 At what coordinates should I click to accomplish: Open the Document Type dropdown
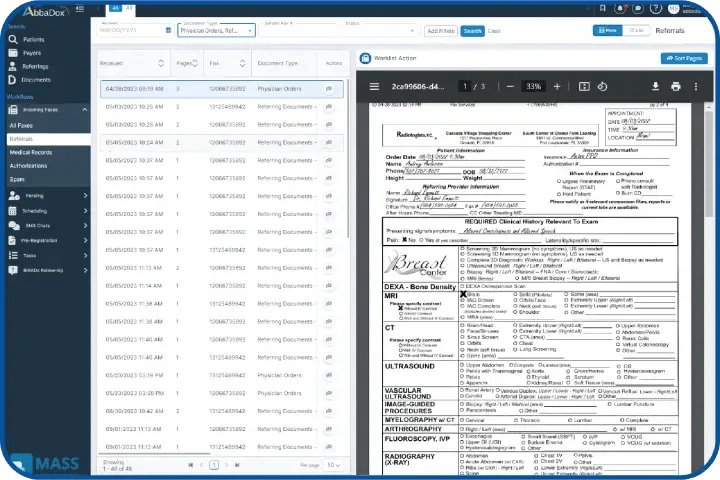[x=216, y=31]
